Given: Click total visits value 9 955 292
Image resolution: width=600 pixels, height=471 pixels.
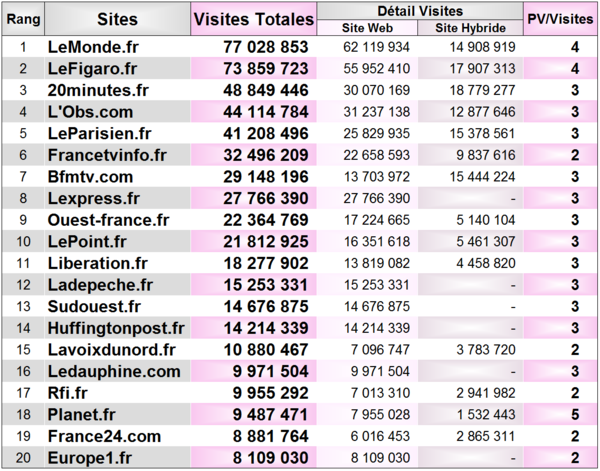Looking at the screenshot, I should [271, 393].
